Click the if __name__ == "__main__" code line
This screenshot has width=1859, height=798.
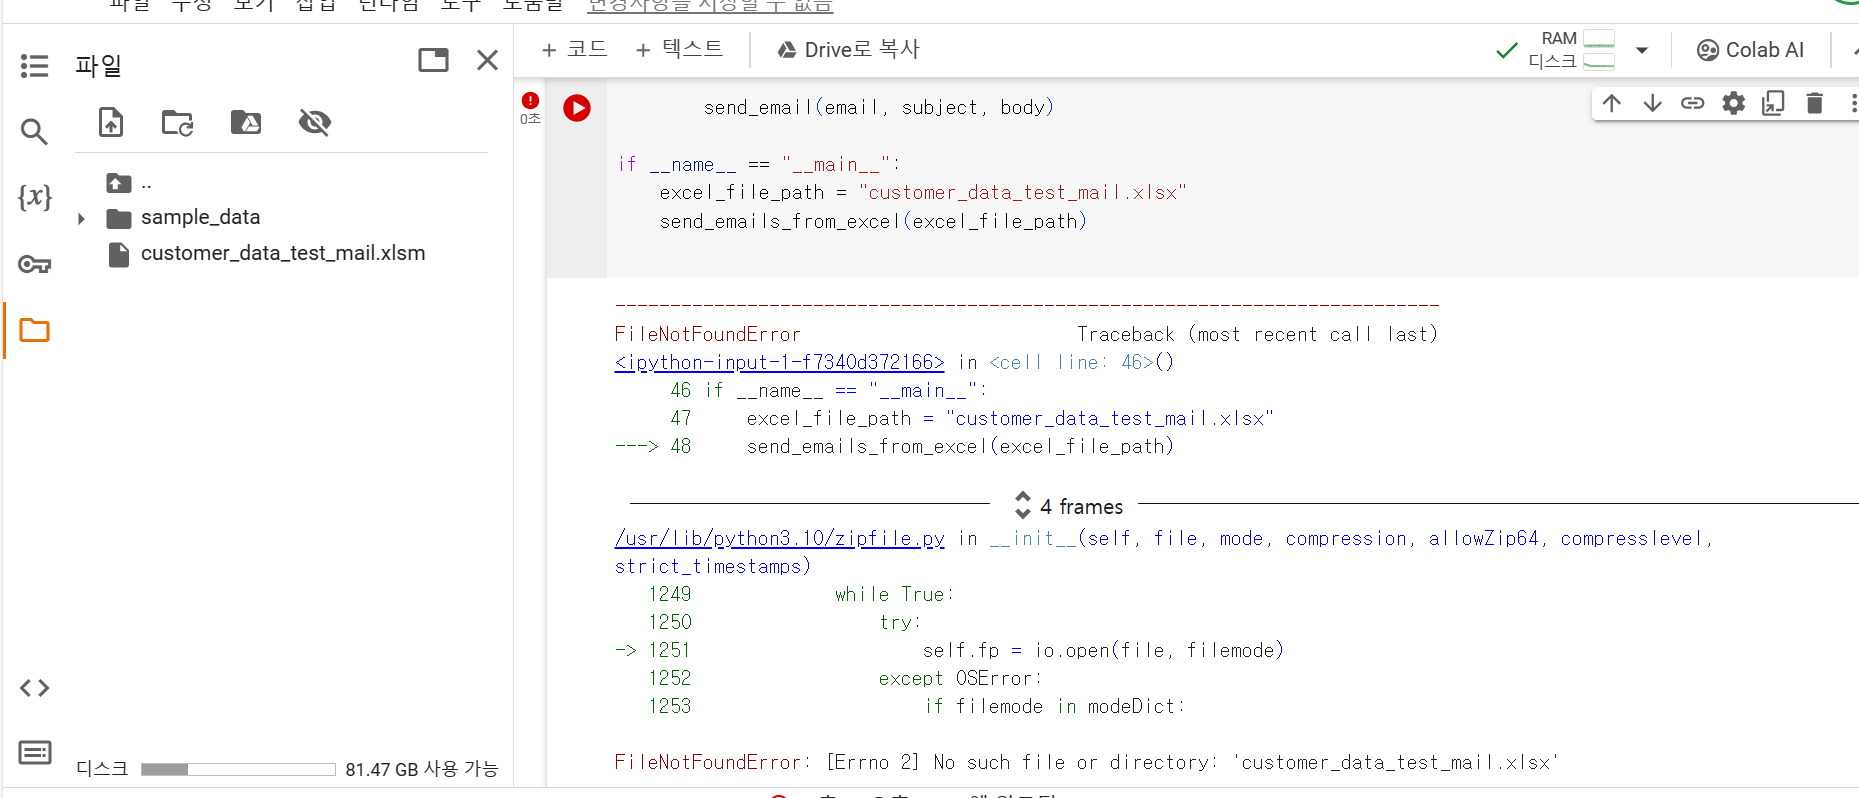(759, 164)
